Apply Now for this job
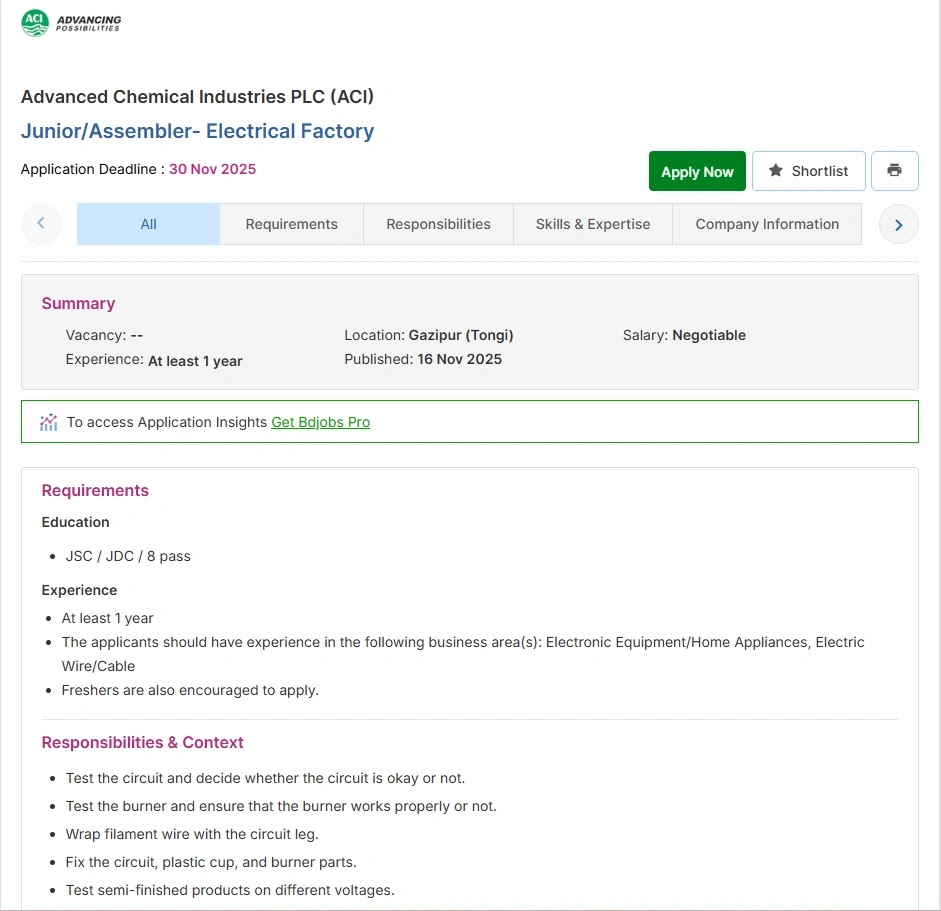 pyautogui.click(x=697, y=171)
